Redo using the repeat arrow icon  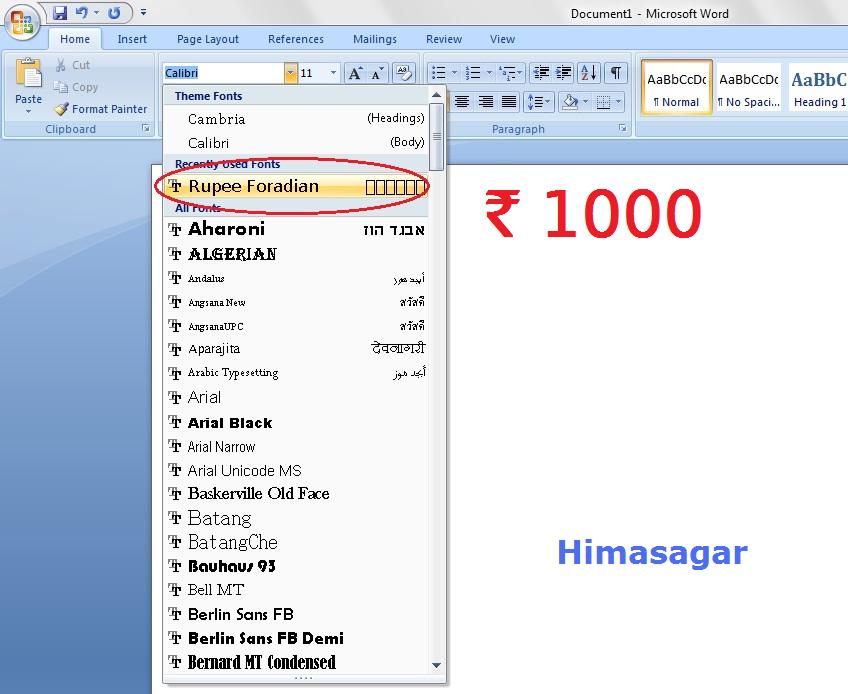click(x=114, y=12)
